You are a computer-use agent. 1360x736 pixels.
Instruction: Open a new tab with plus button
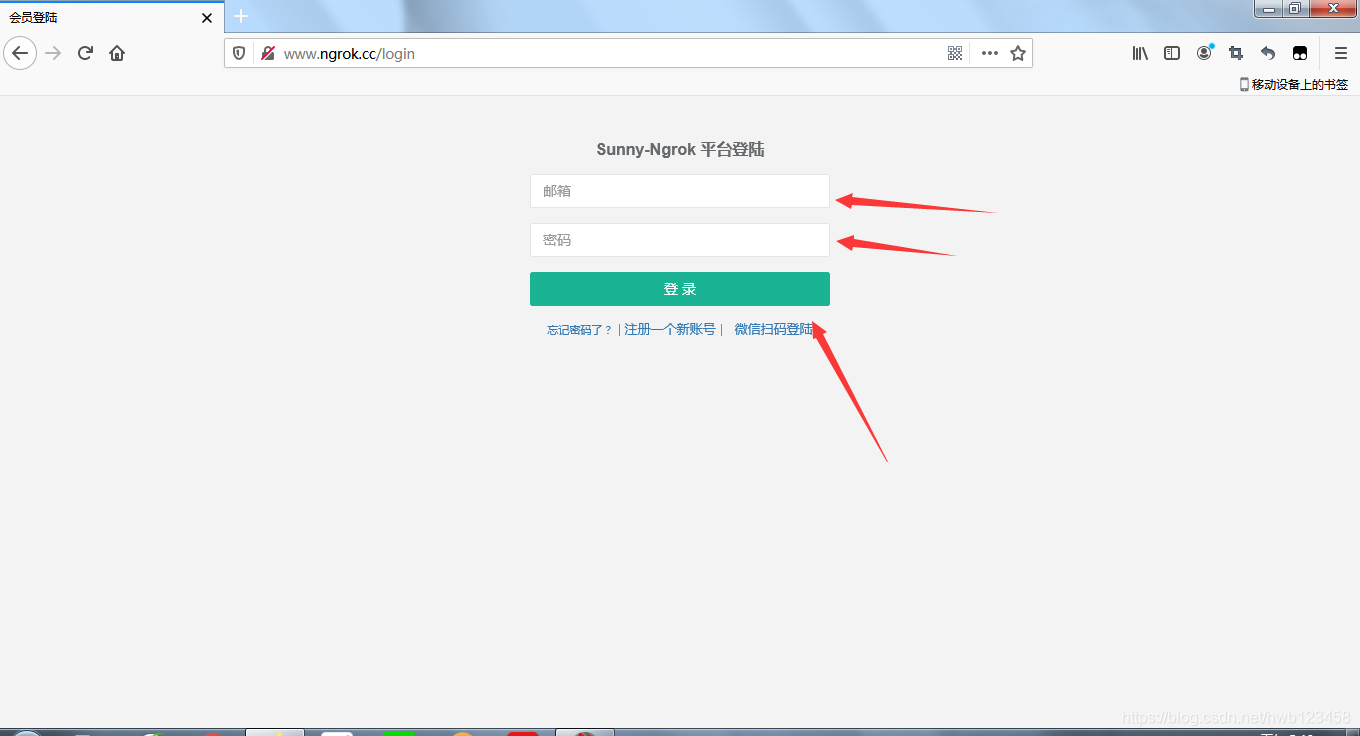241,16
